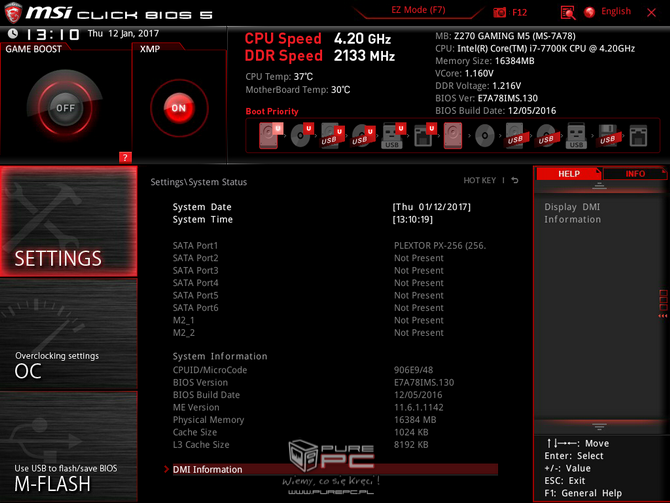Select the legacy CD/DVD boot icon without badge
The height and width of the screenshot is (503, 670).
[485, 136]
